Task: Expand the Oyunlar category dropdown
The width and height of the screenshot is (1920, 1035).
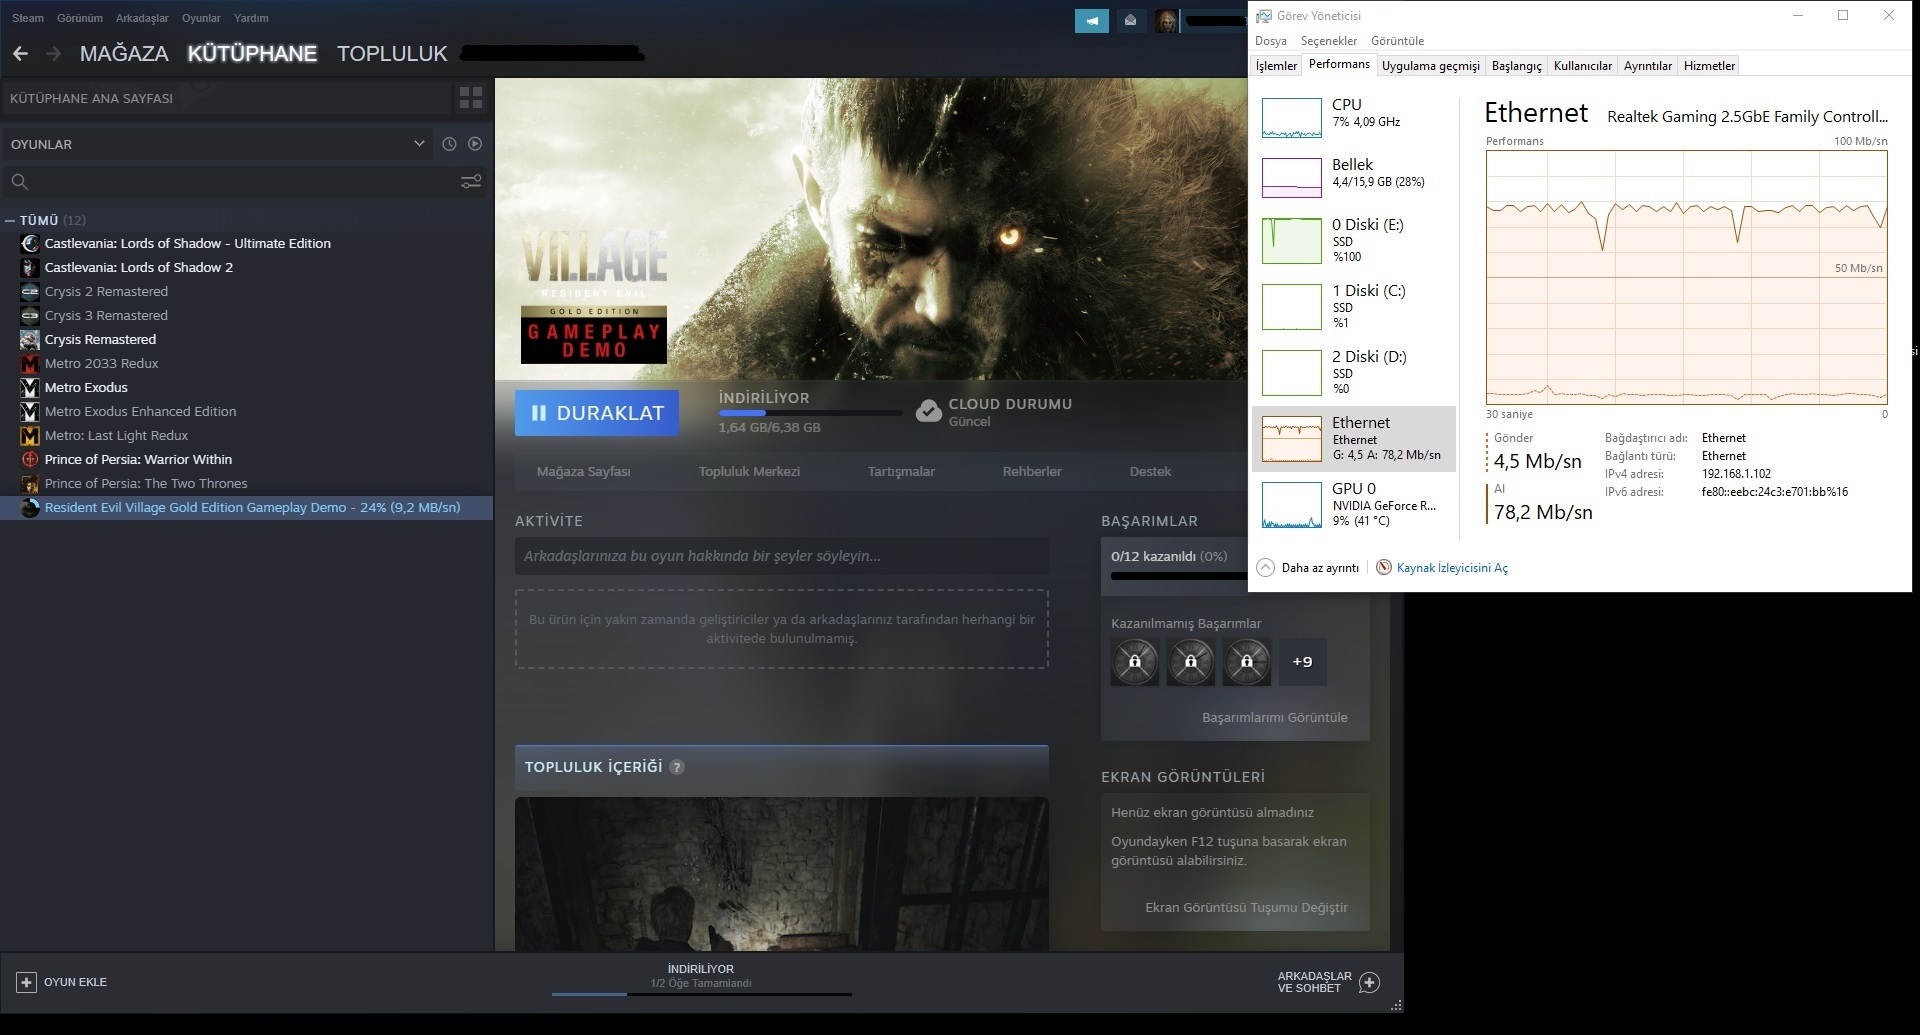Action: (419, 144)
